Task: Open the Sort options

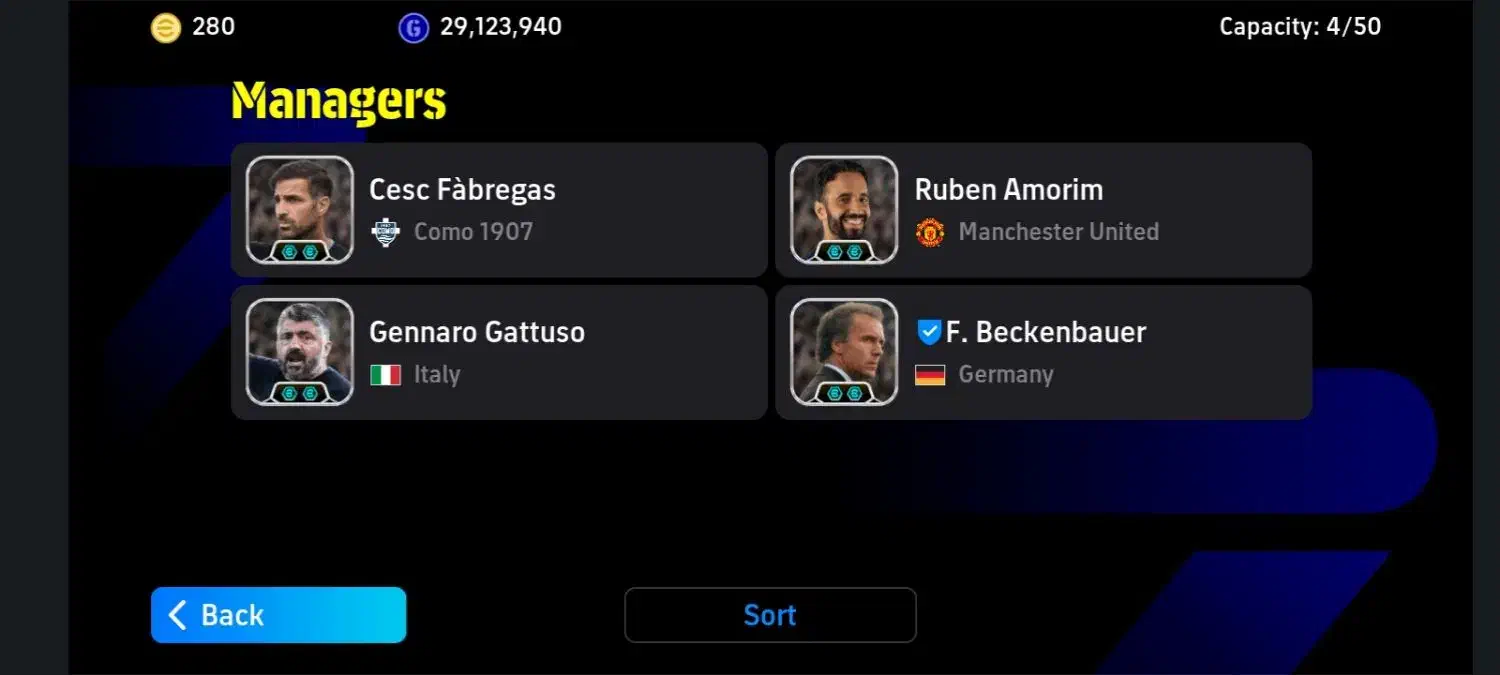Action: click(770, 615)
